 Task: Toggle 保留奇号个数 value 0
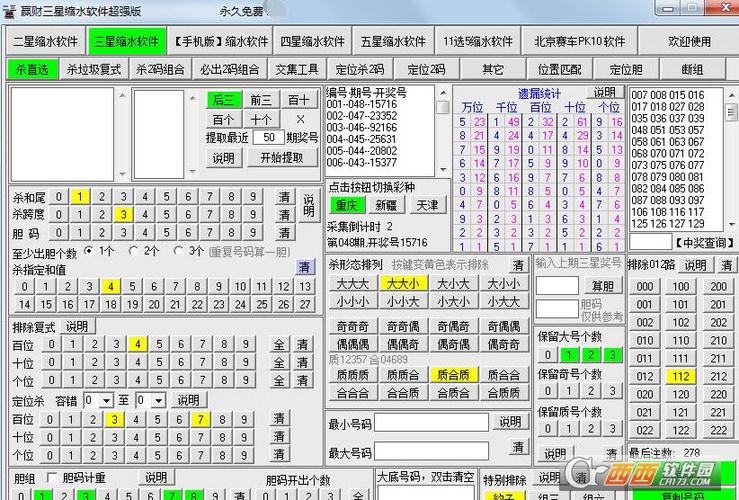pos(548,391)
